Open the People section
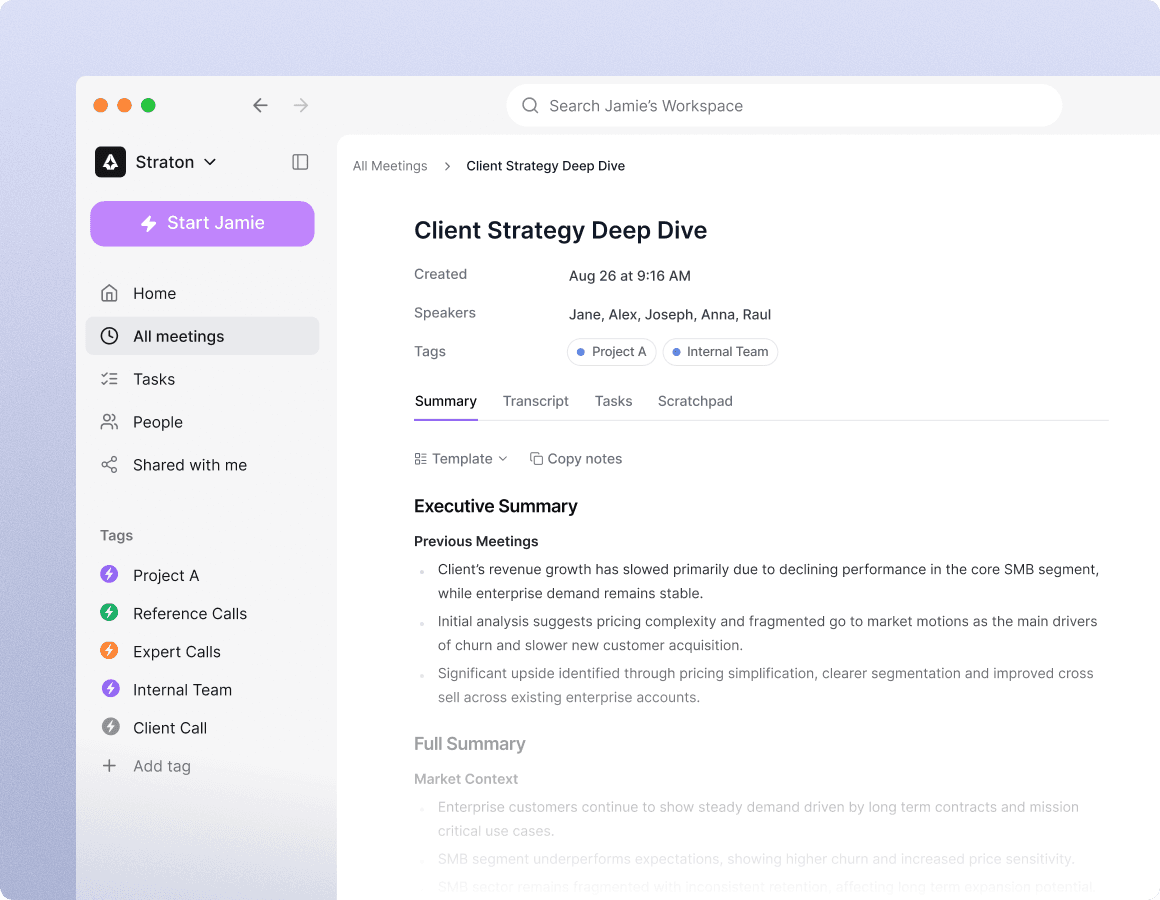The image size is (1160, 900). tap(157, 422)
